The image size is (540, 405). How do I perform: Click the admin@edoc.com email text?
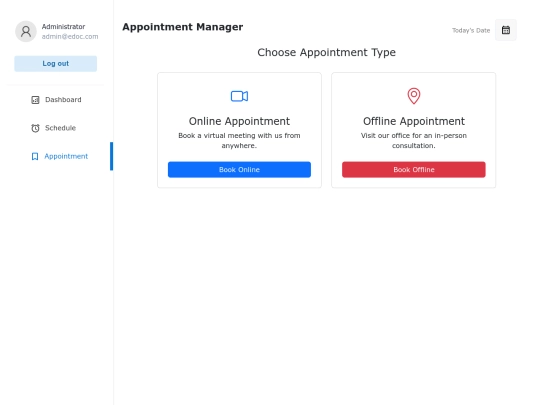70,37
